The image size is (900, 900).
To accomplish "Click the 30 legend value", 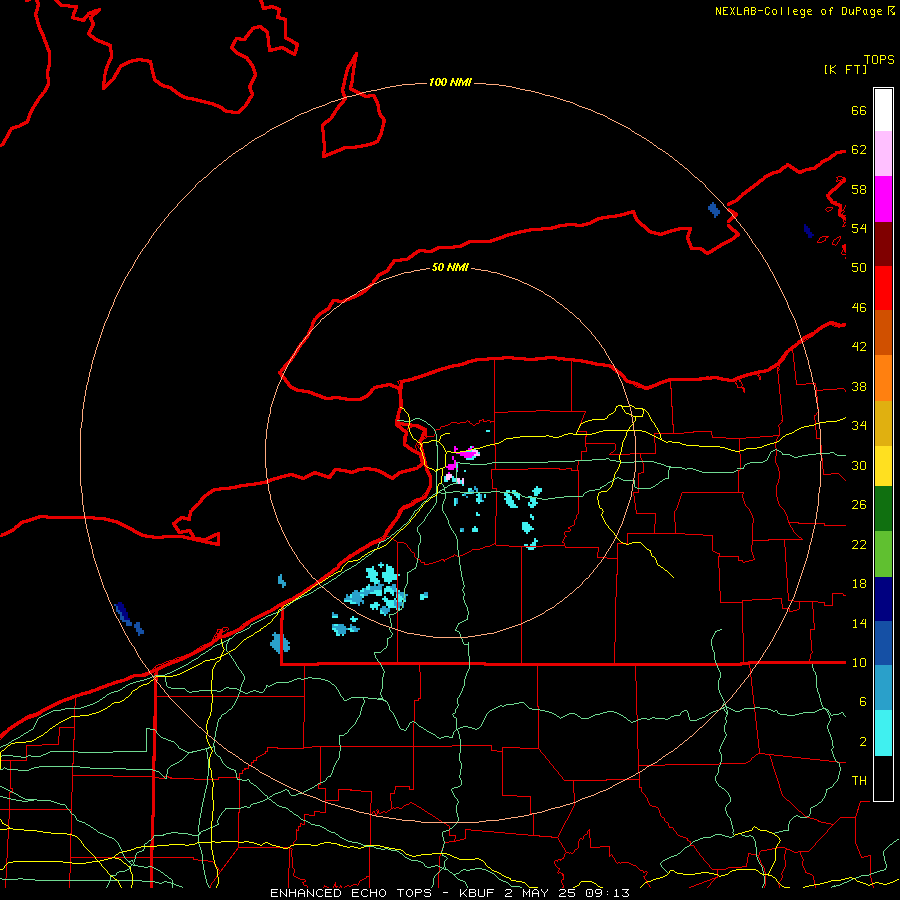I will tap(859, 465).
